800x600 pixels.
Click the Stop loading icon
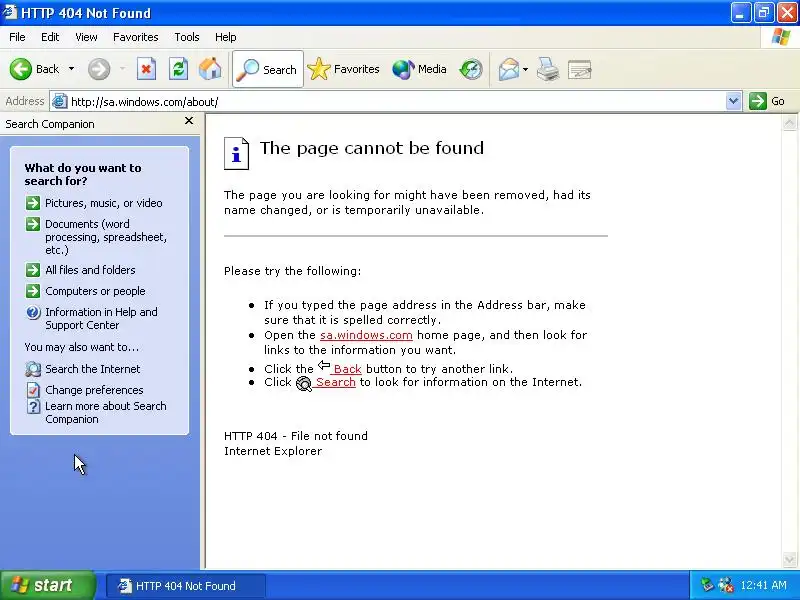[146, 69]
